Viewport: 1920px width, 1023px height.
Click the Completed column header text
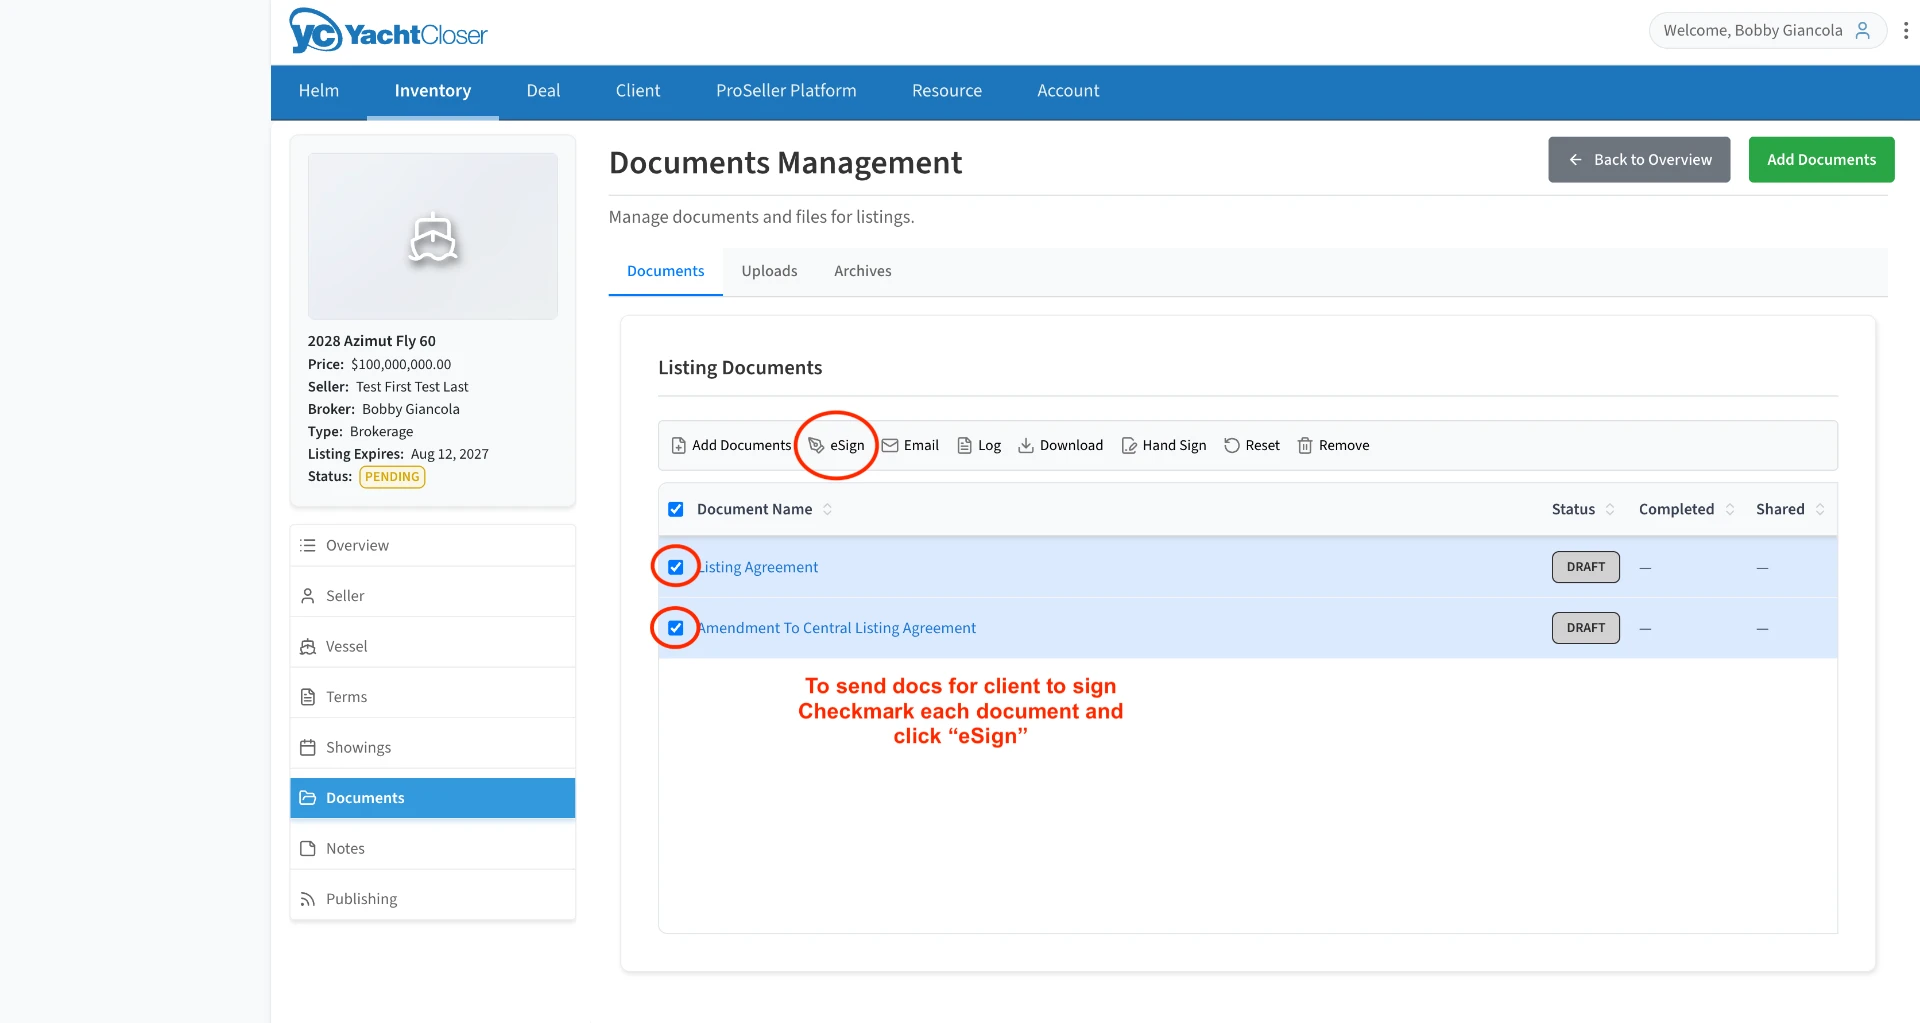1676,509
